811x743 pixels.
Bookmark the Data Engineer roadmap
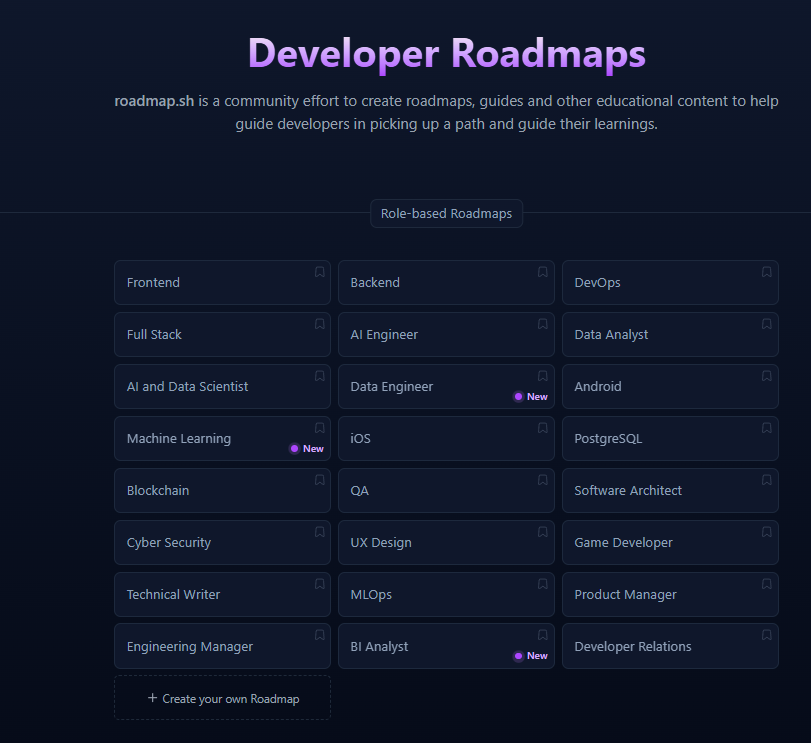click(x=543, y=376)
